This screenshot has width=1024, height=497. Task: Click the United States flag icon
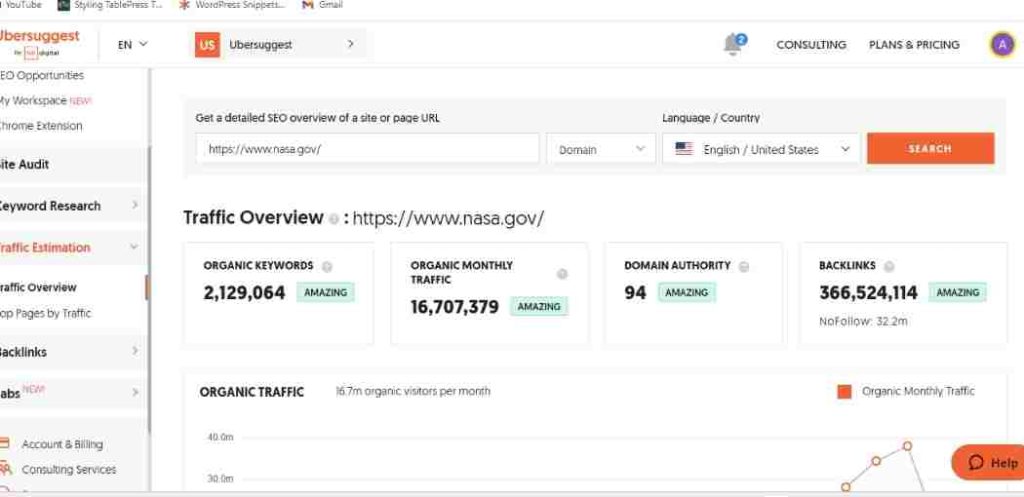[x=684, y=149]
